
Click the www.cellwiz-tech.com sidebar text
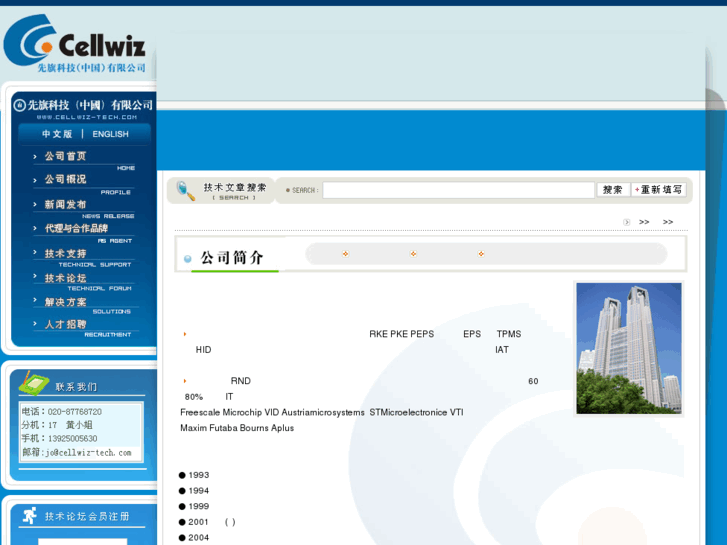click(x=87, y=117)
